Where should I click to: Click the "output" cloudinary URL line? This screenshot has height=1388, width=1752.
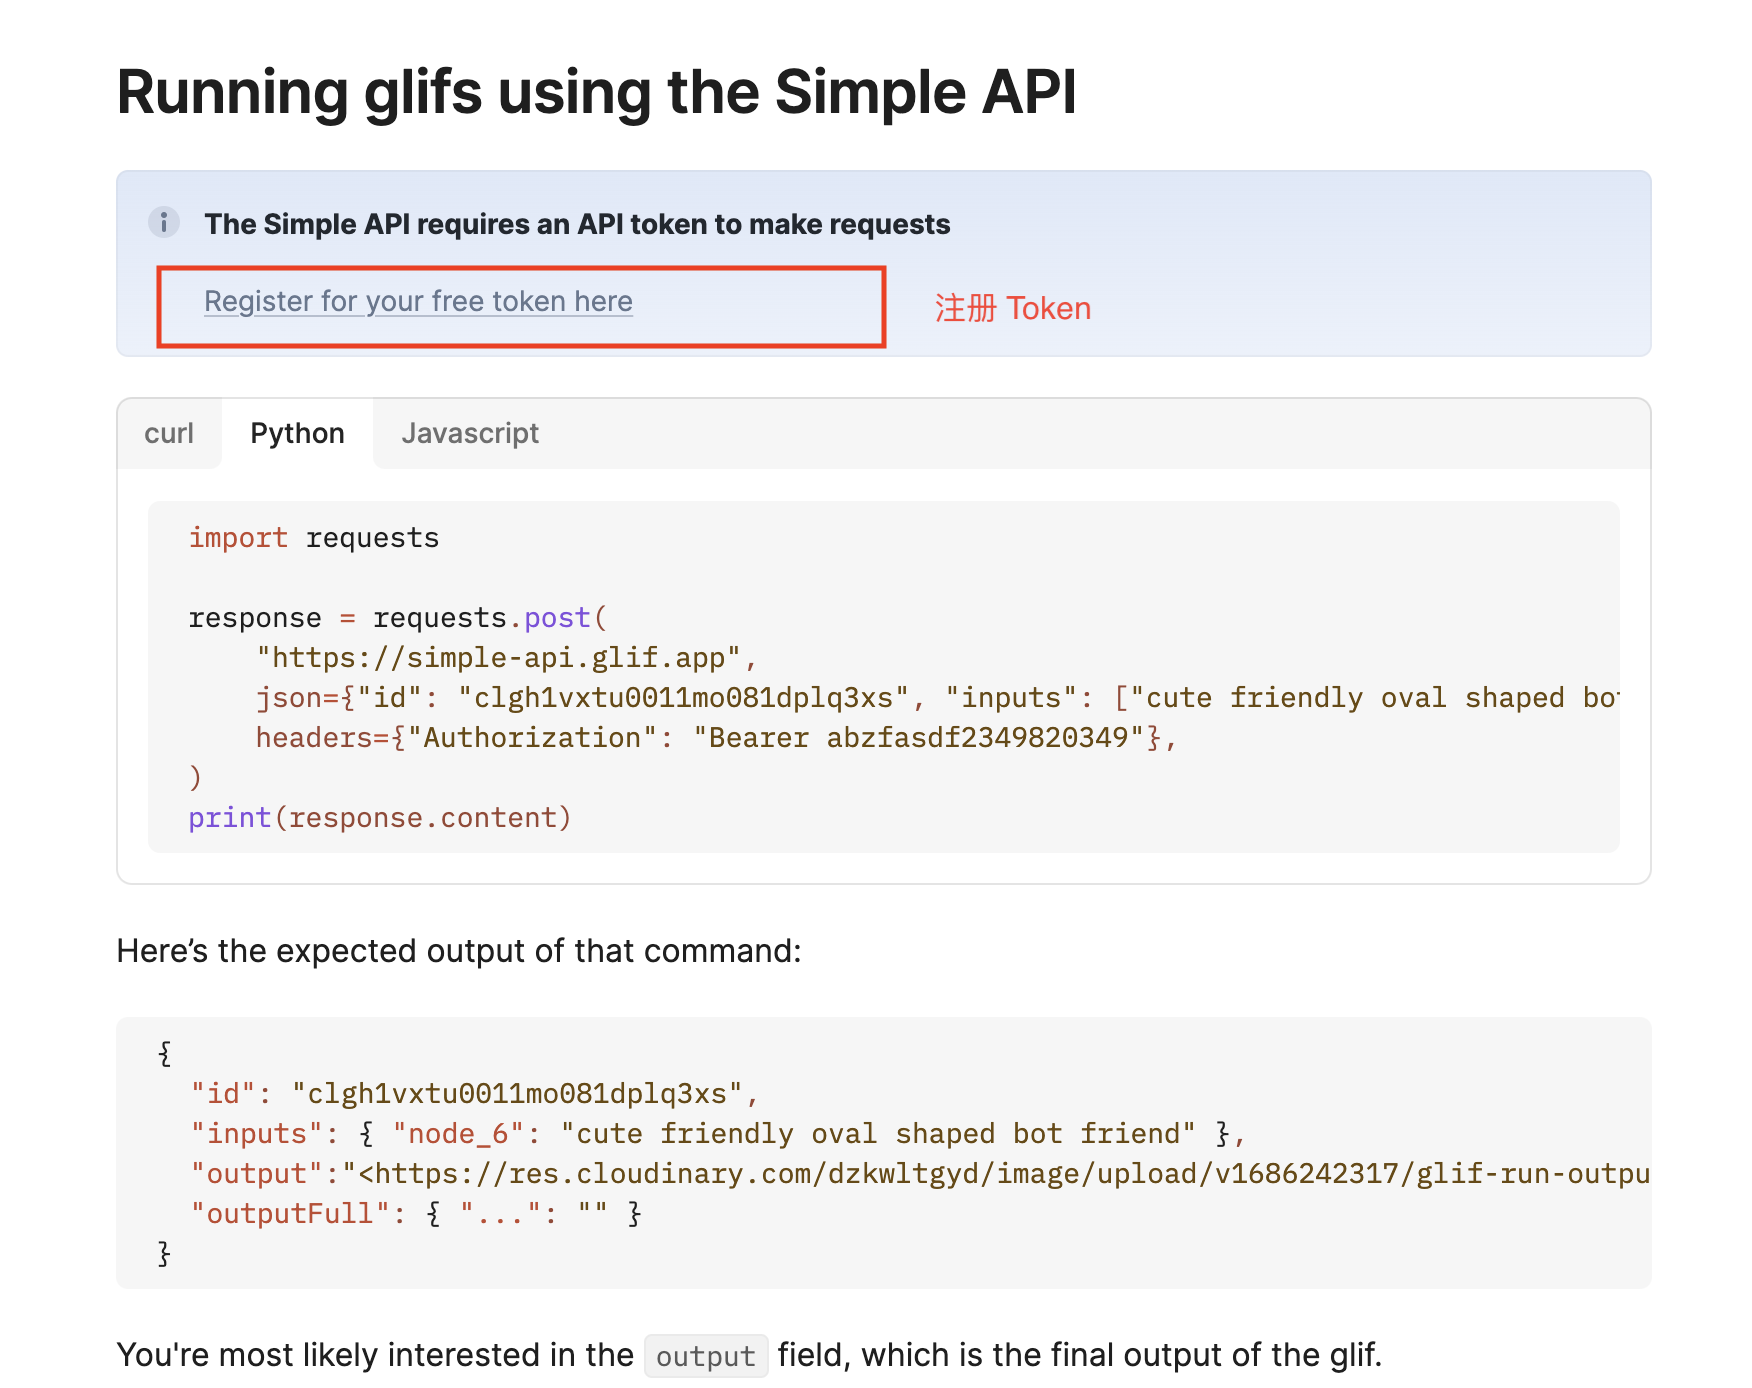click(x=920, y=1174)
